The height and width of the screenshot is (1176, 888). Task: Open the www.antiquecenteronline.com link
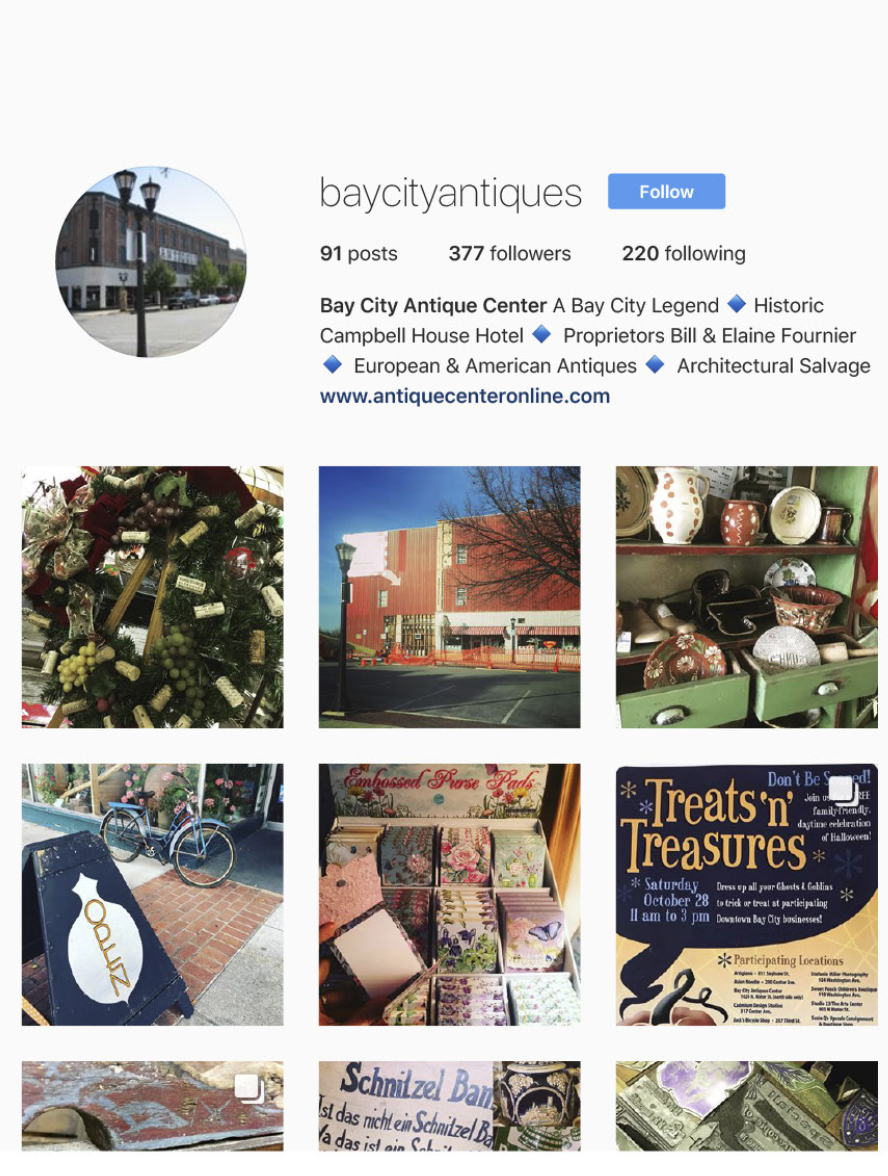click(464, 395)
